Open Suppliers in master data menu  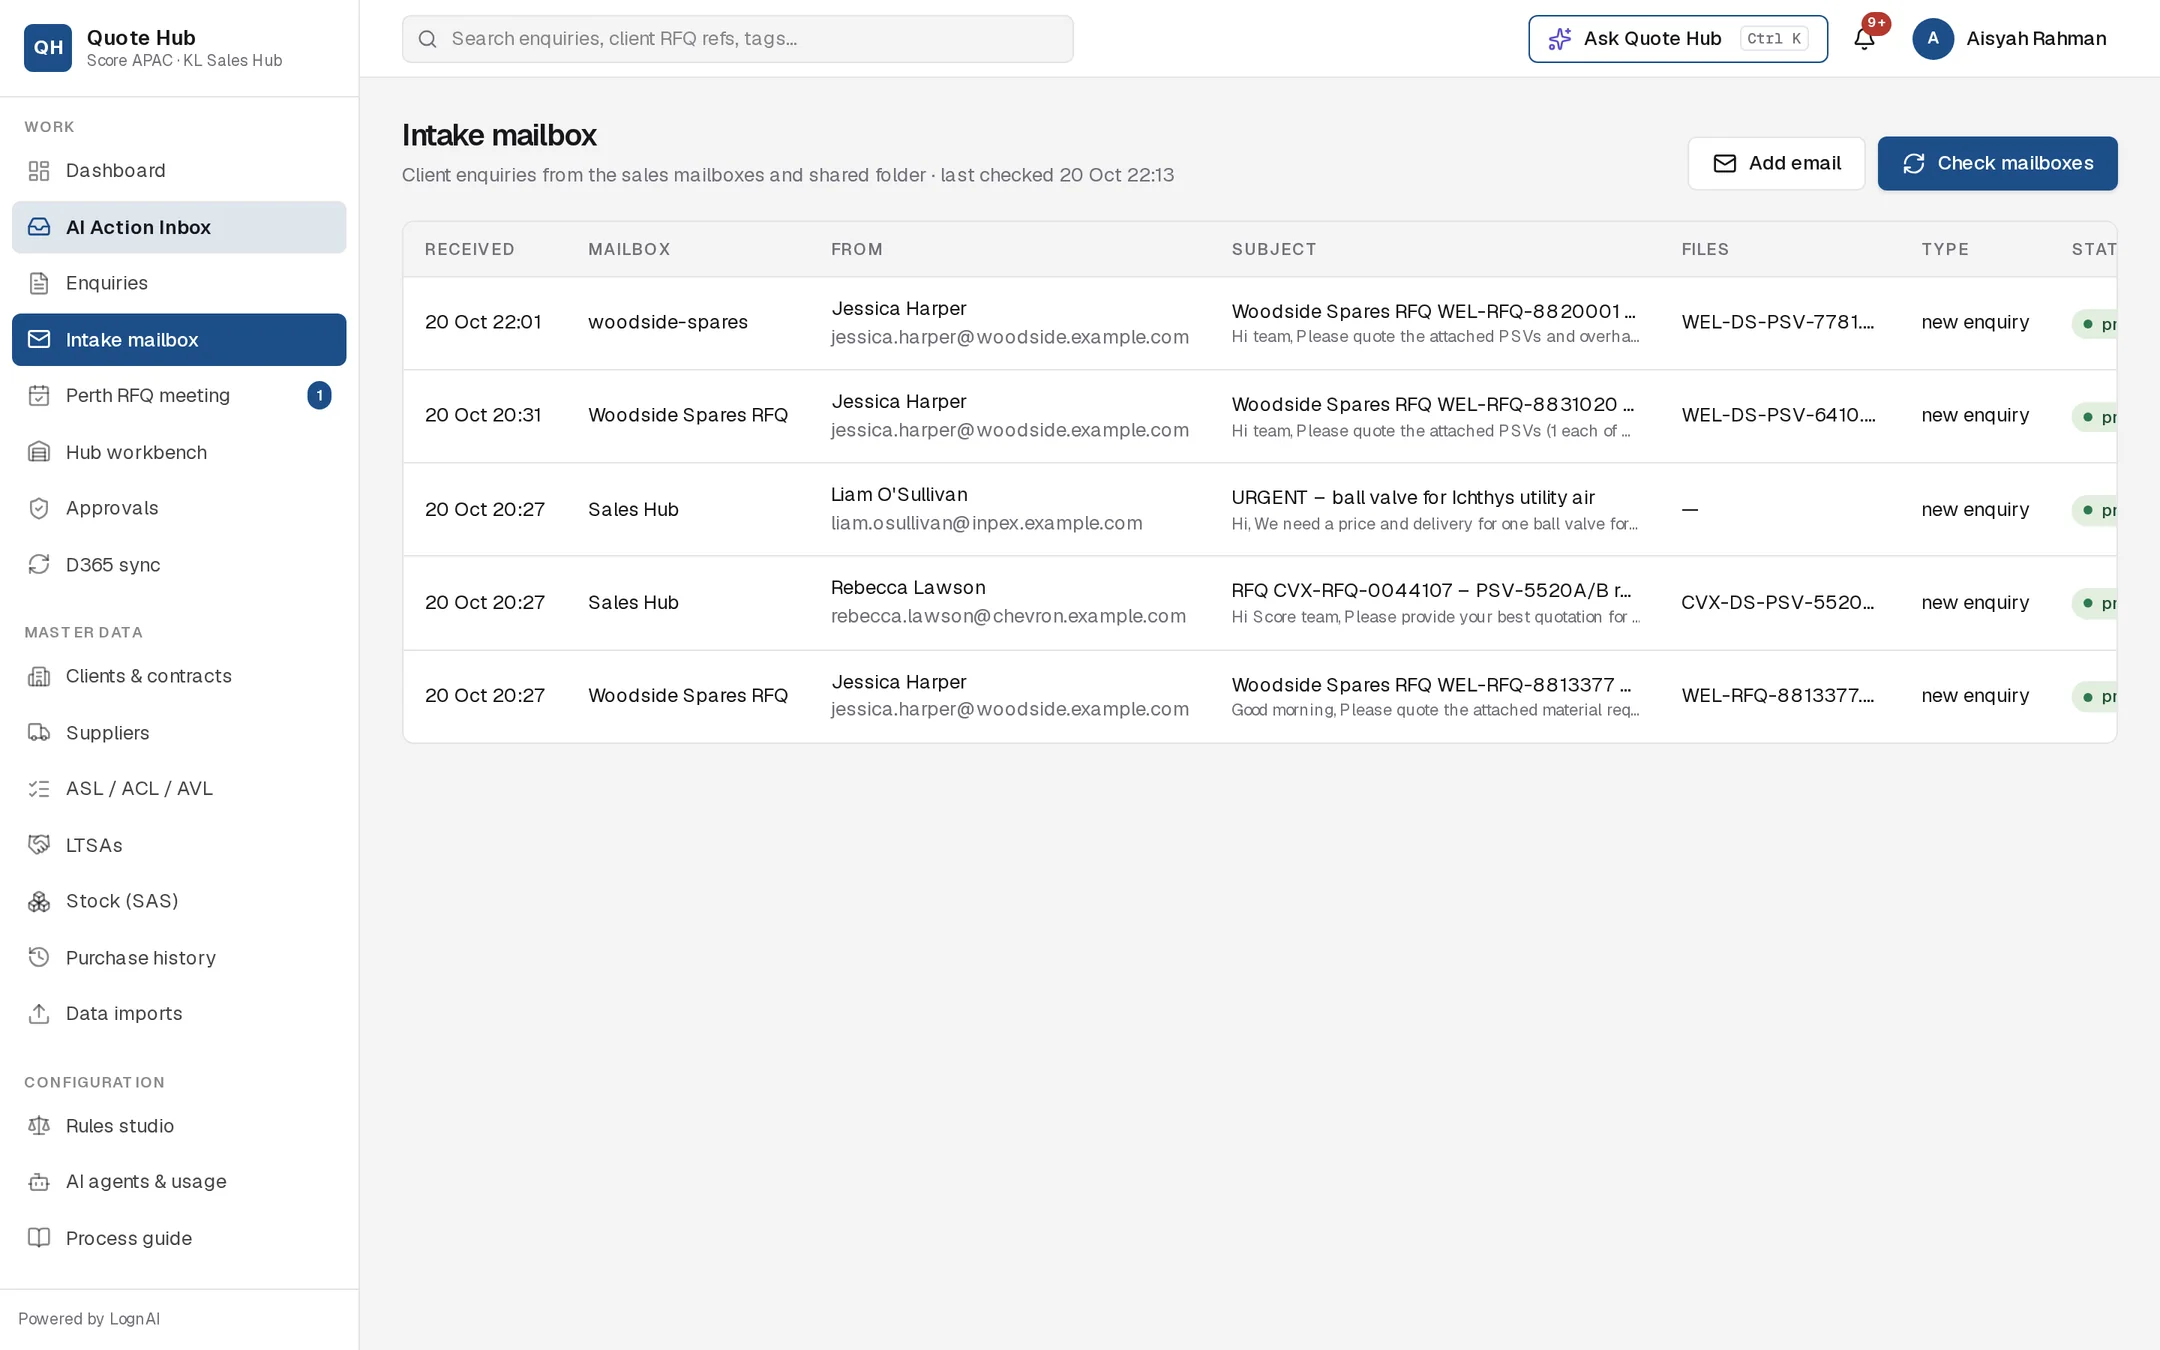(179, 733)
